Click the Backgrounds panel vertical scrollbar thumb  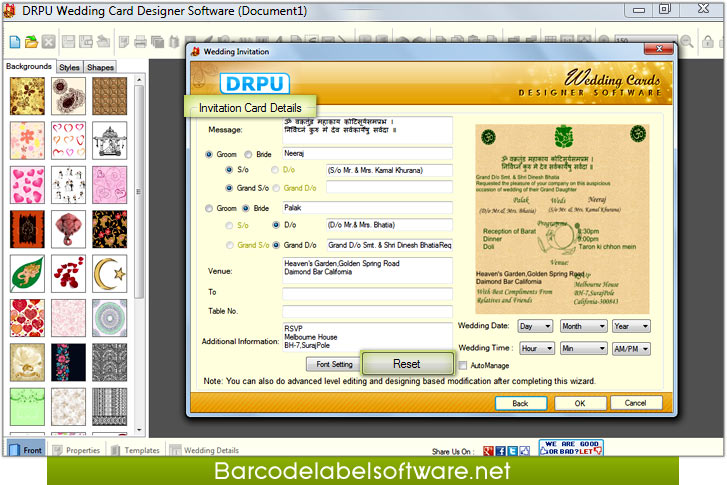139,191
